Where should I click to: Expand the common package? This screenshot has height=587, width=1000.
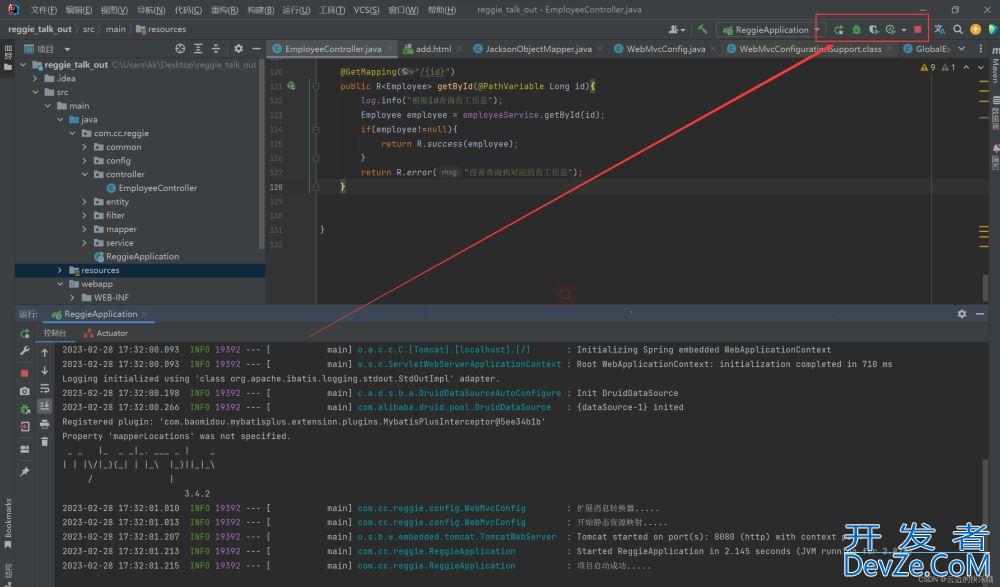(84, 147)
